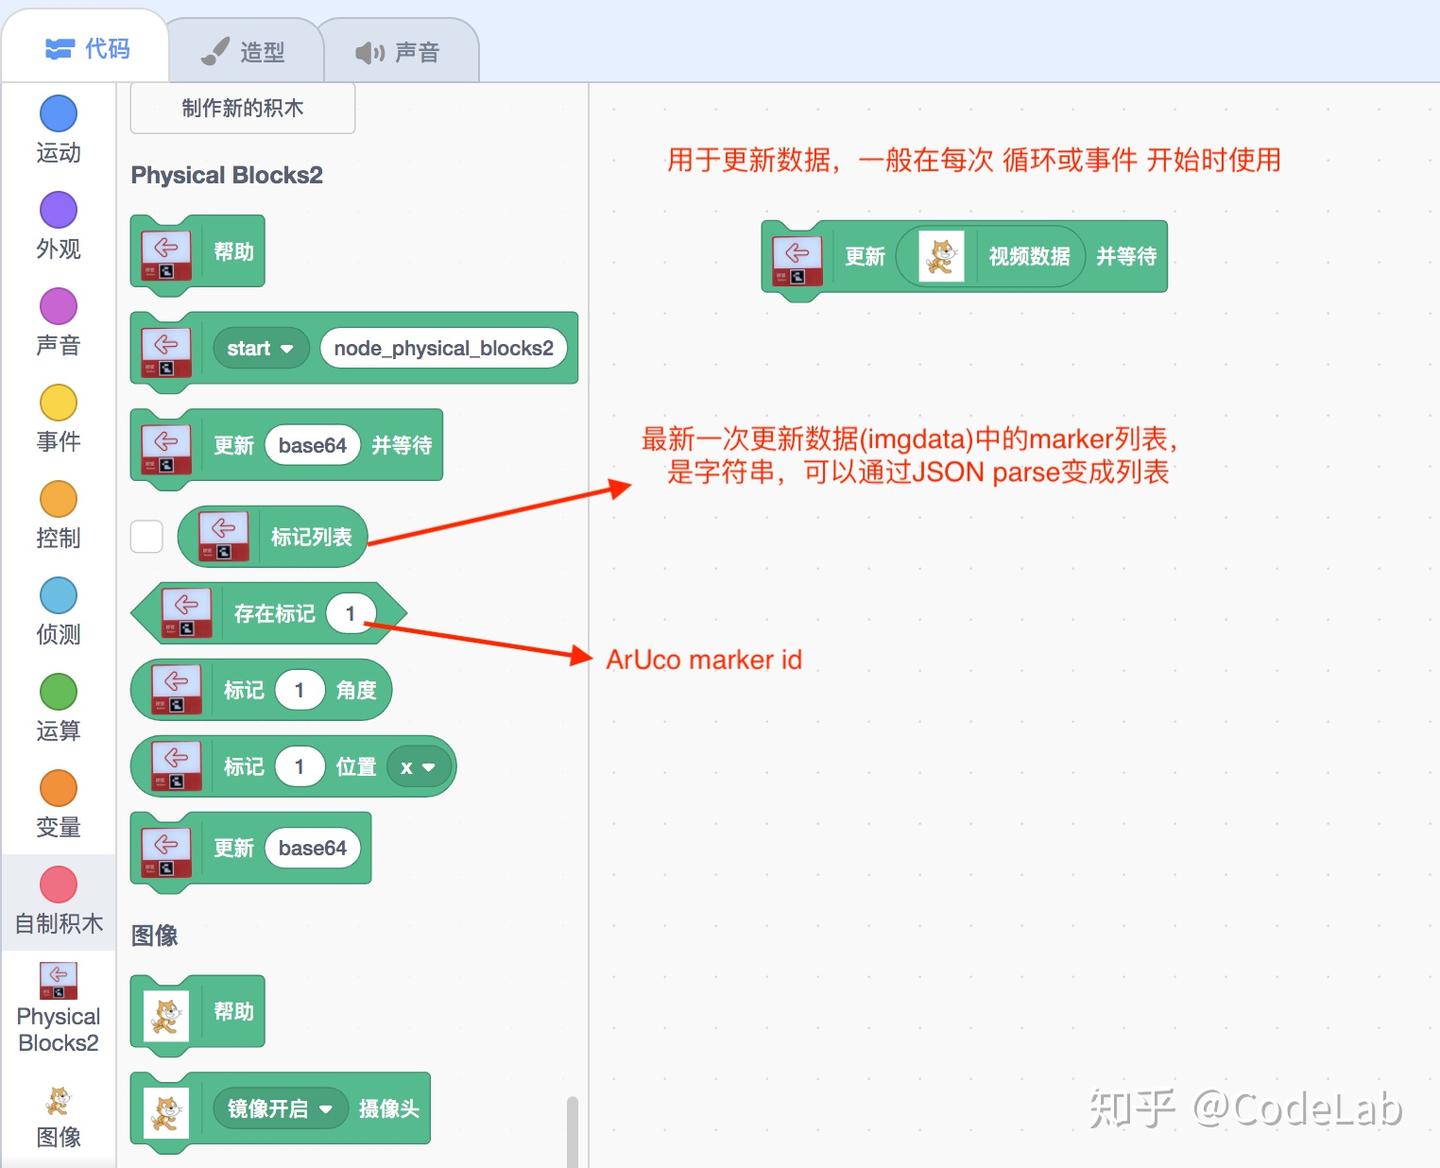Click the 视频数据 reporter in workspace block
The image size is (1440, 1168).
click(x=990, y=257)
